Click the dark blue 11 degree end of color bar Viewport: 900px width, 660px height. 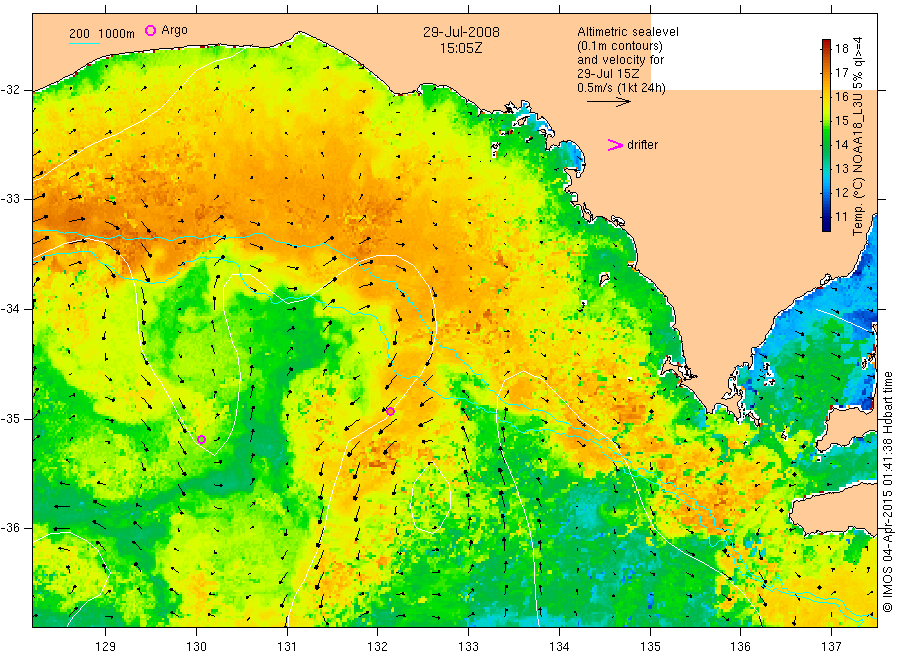(x=826, y=226)
